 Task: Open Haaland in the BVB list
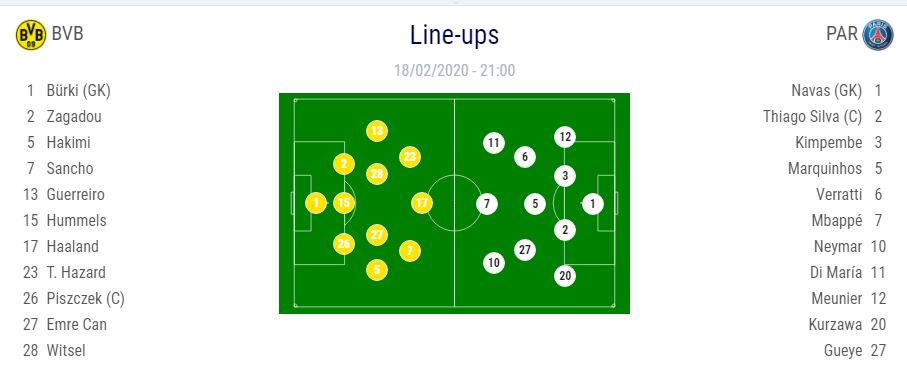[x=73, y=246]
